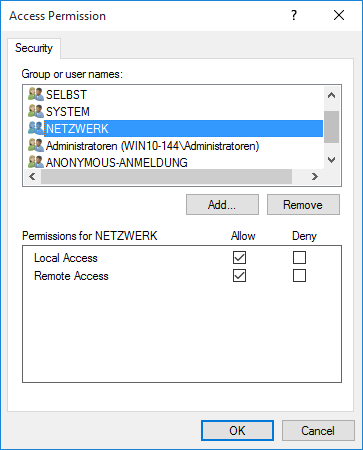Click the NETZWERK group icon
363x450 pixels.
pos(36,128)
